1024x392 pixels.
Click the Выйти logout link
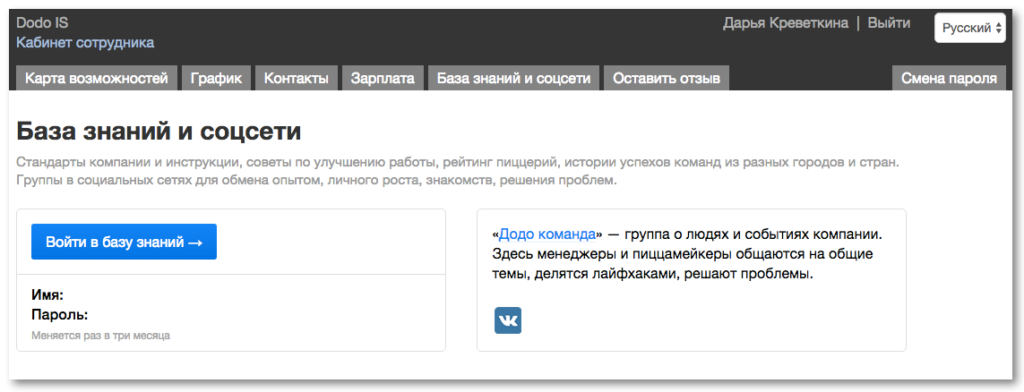tap(889, 24)
